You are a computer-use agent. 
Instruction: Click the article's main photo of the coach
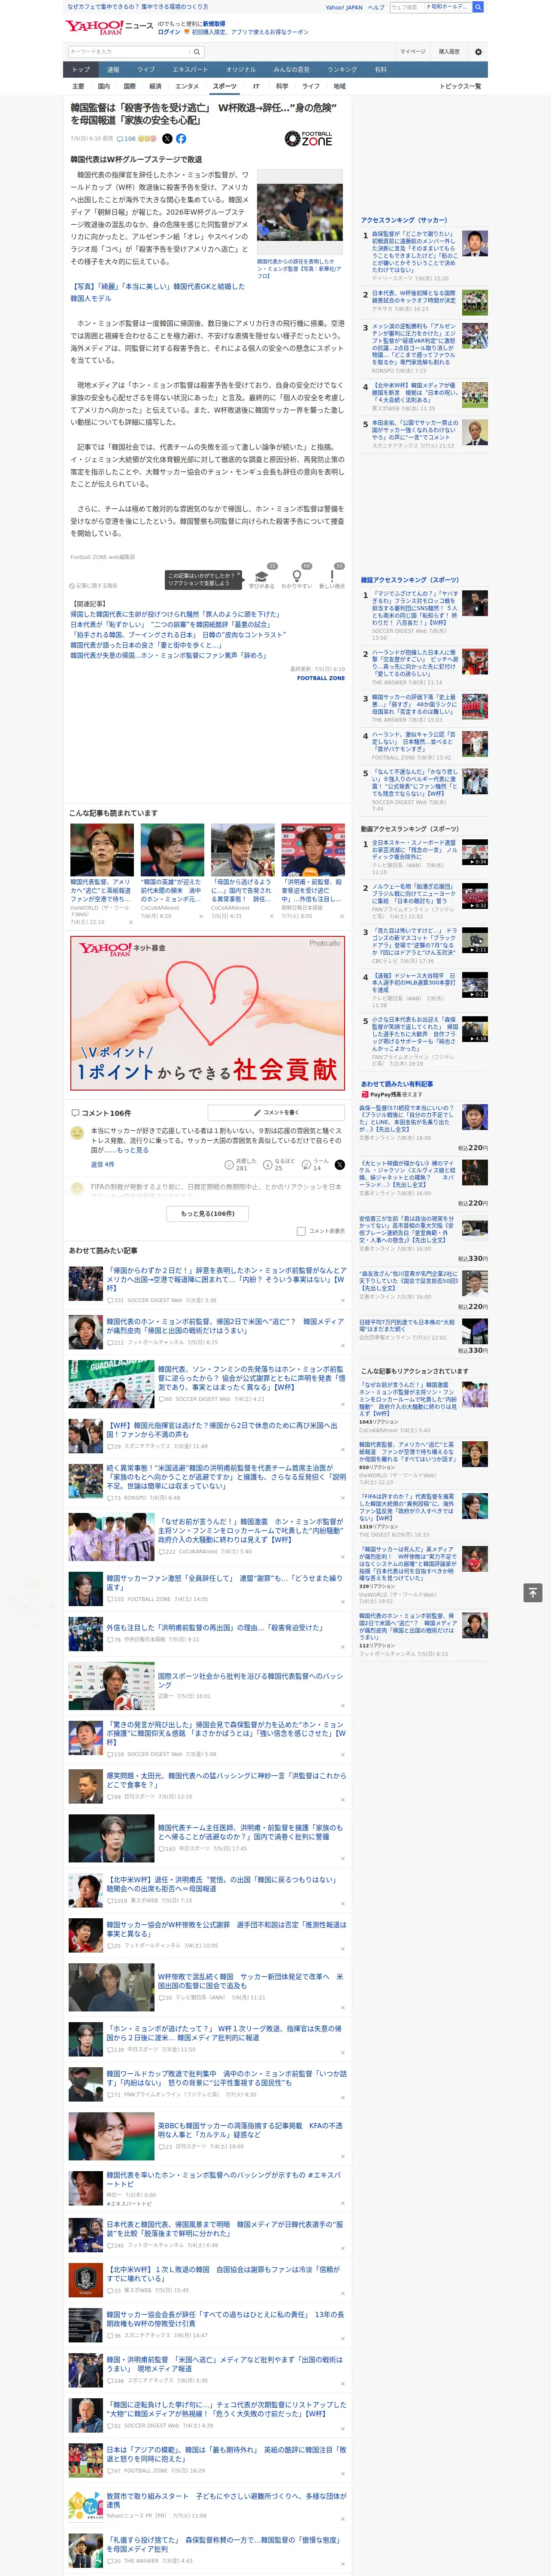tap(300, 212)
